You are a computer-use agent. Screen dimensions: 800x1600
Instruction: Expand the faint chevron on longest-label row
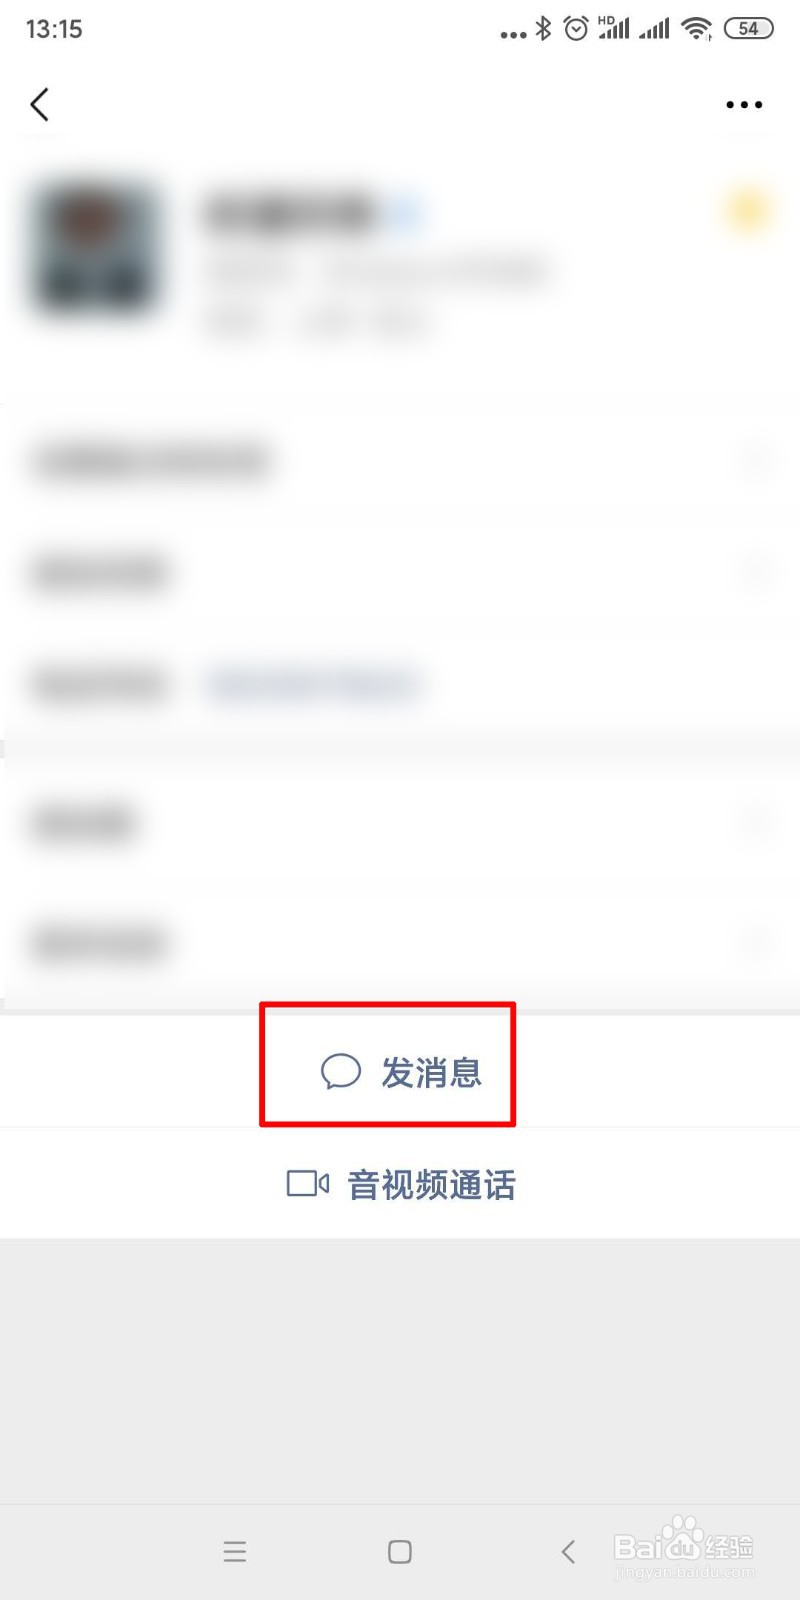[x=757, y=461]
